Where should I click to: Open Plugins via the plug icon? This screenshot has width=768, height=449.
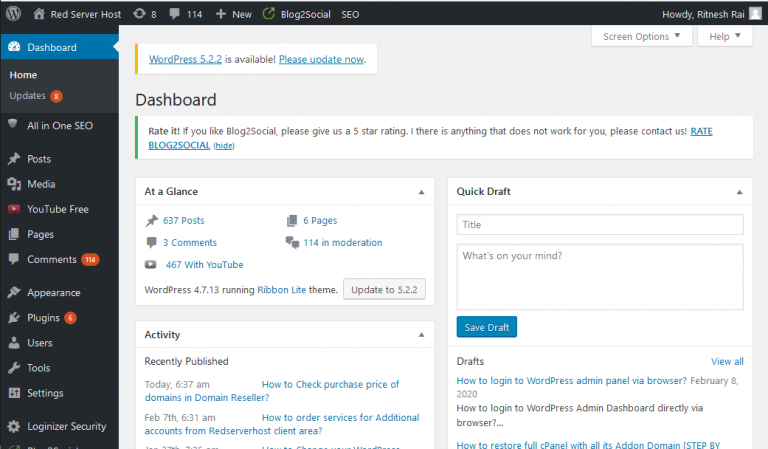14,318
